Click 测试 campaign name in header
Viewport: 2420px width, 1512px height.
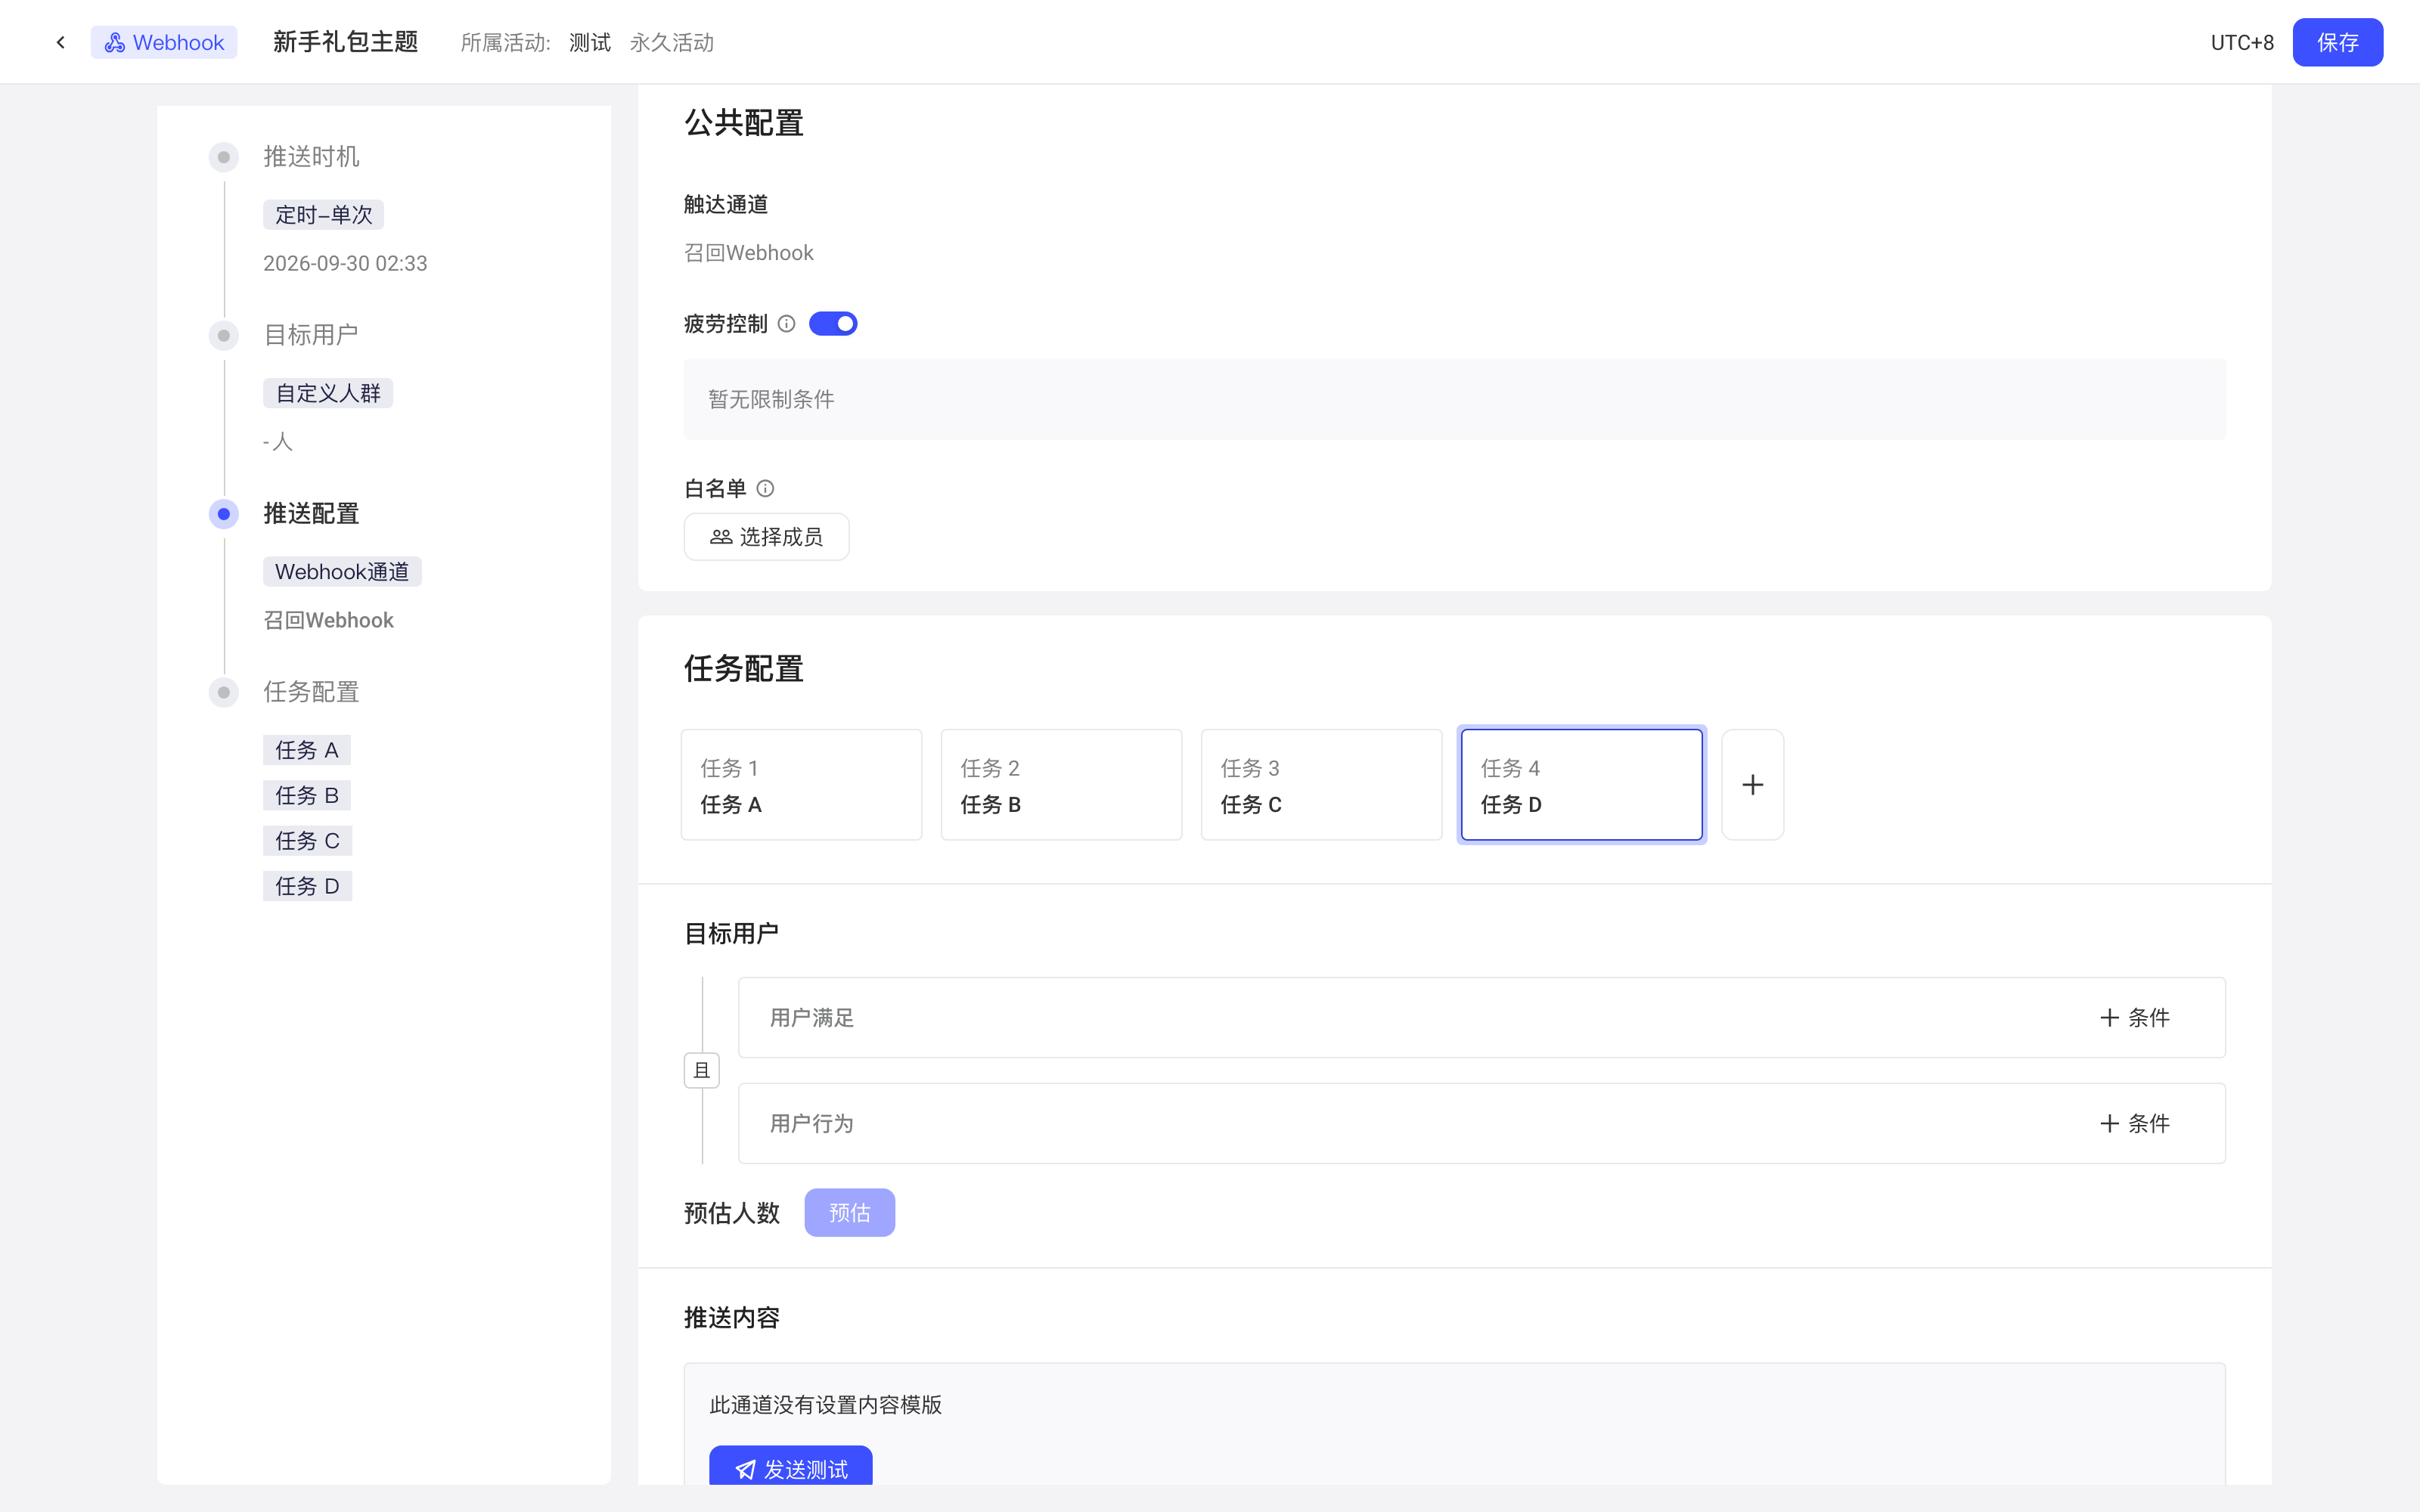click(x=590, y=42)
